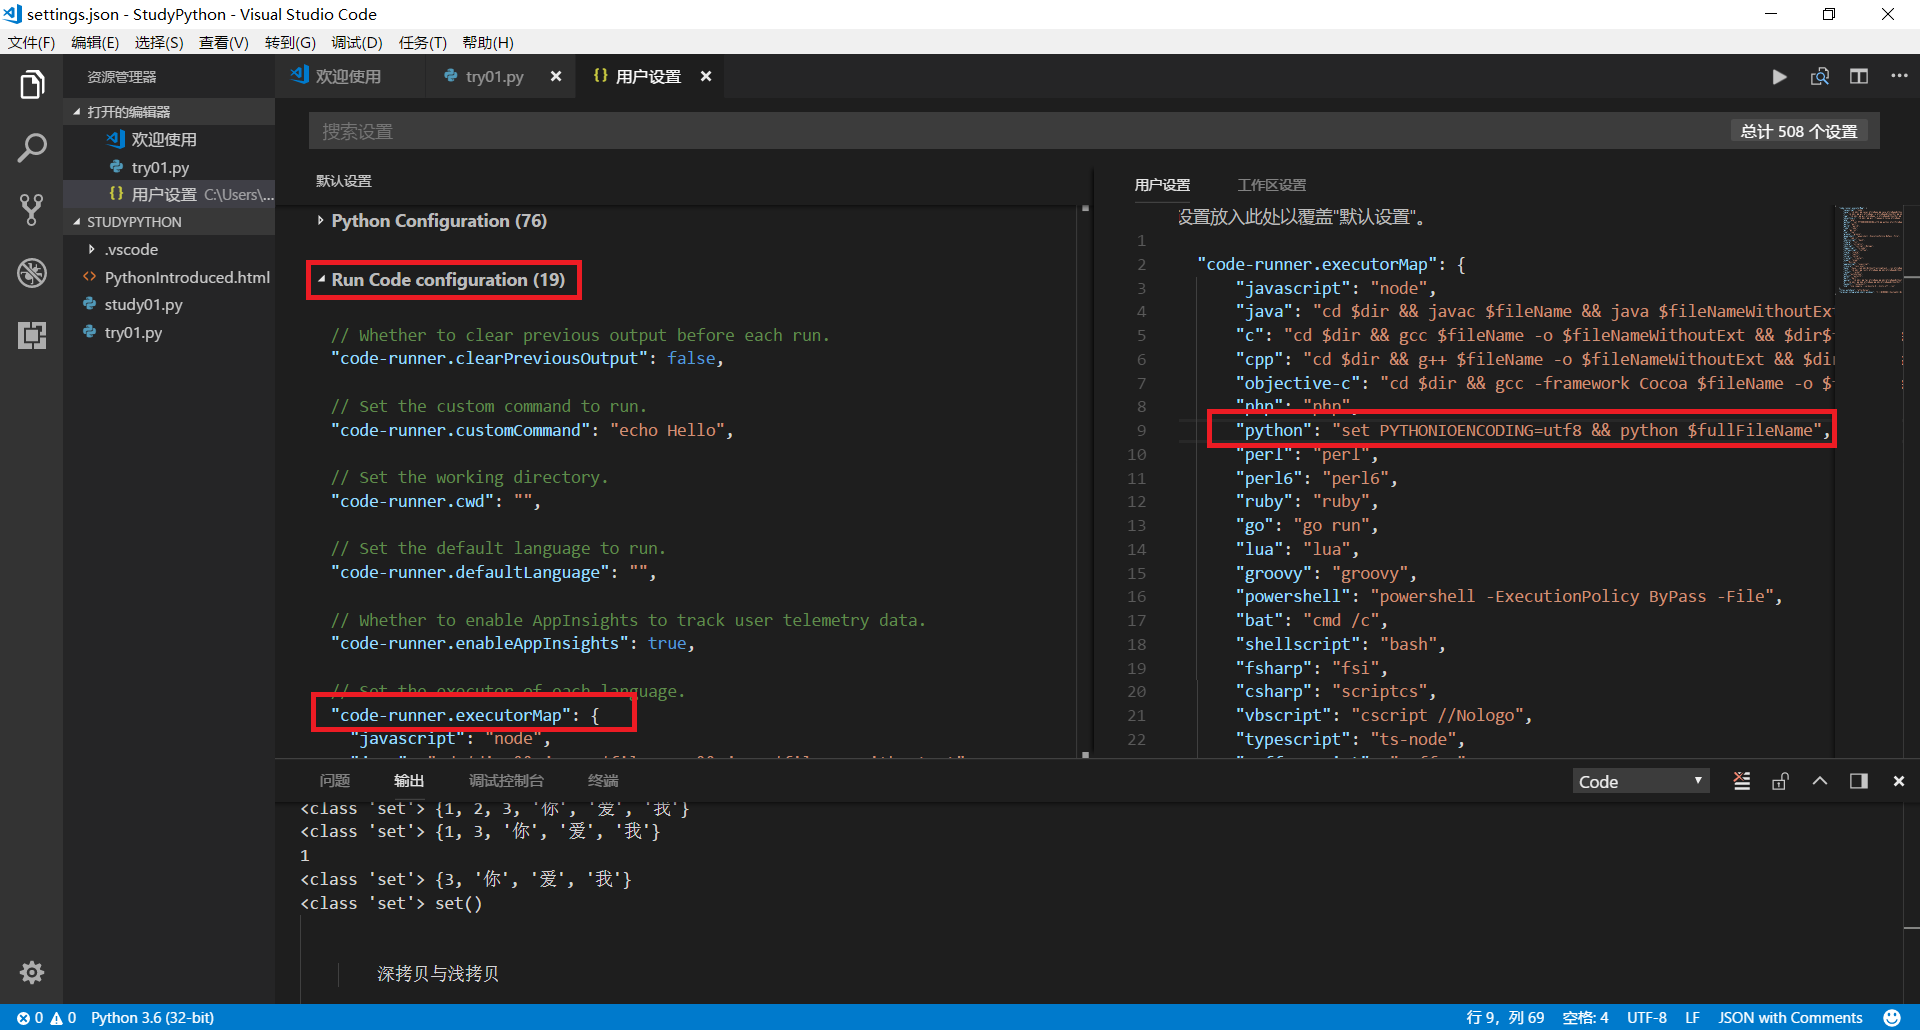Image resolution: width=1920 pixels, height=1030 pixels.
Task: Expand Python Configuration (76) section
Action: [x=438, y=221]
